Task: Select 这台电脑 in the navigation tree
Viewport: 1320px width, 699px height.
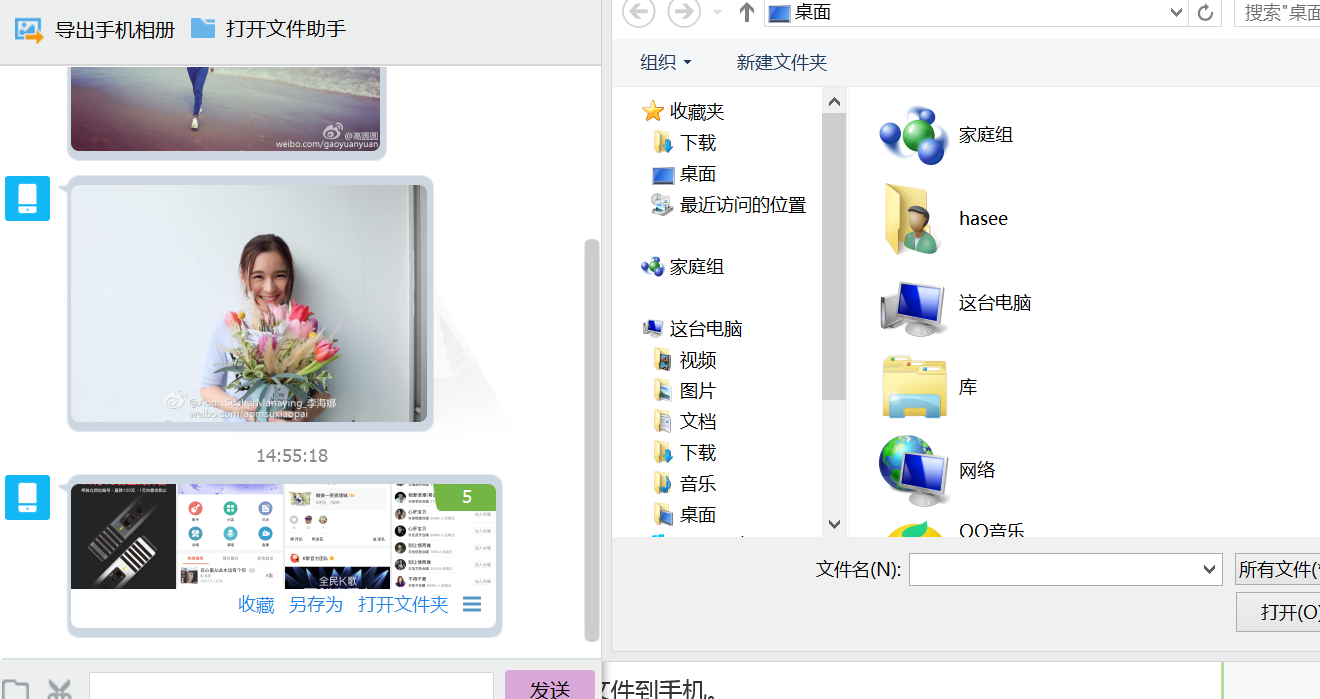Action: click(693, 329)
